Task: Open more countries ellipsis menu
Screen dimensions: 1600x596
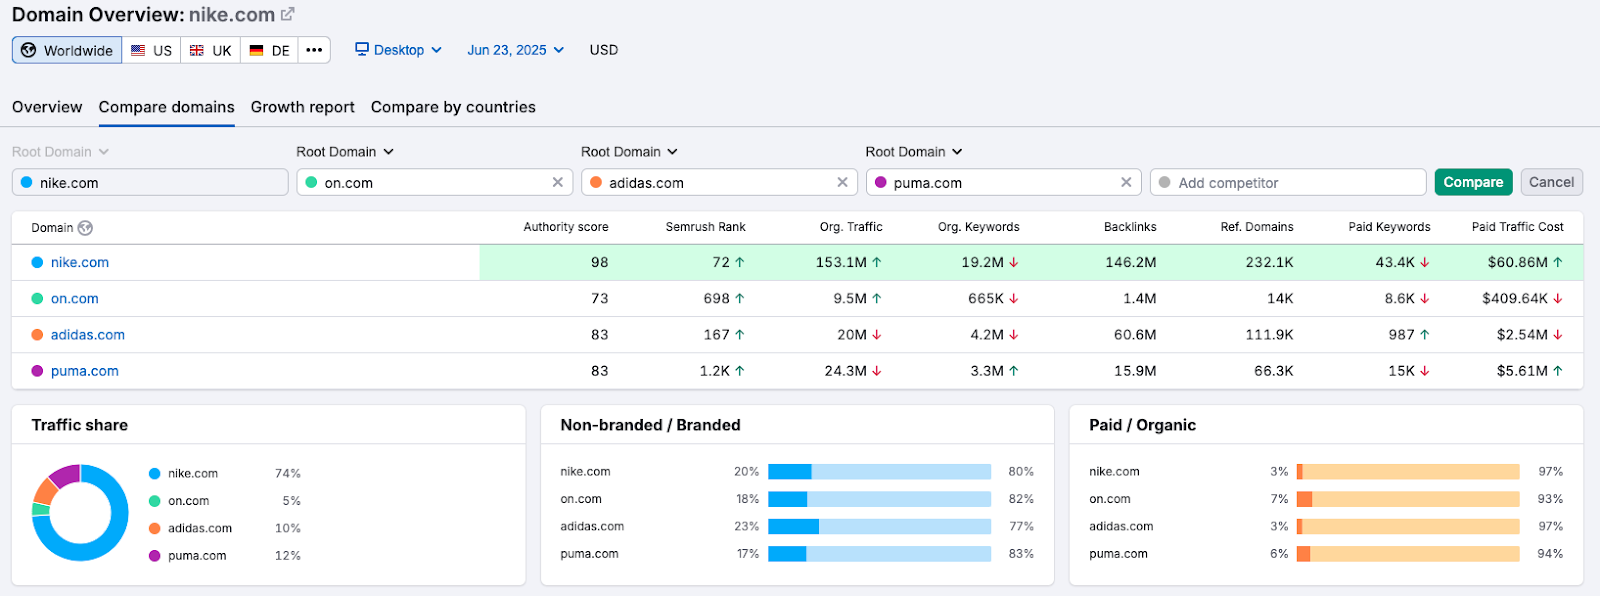Action: tap(314, 50)
